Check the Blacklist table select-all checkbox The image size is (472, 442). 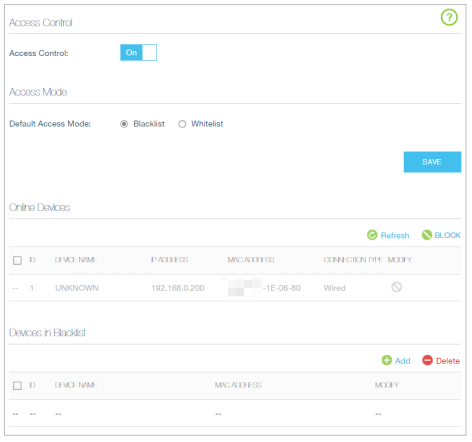click(x=17, y=386)
